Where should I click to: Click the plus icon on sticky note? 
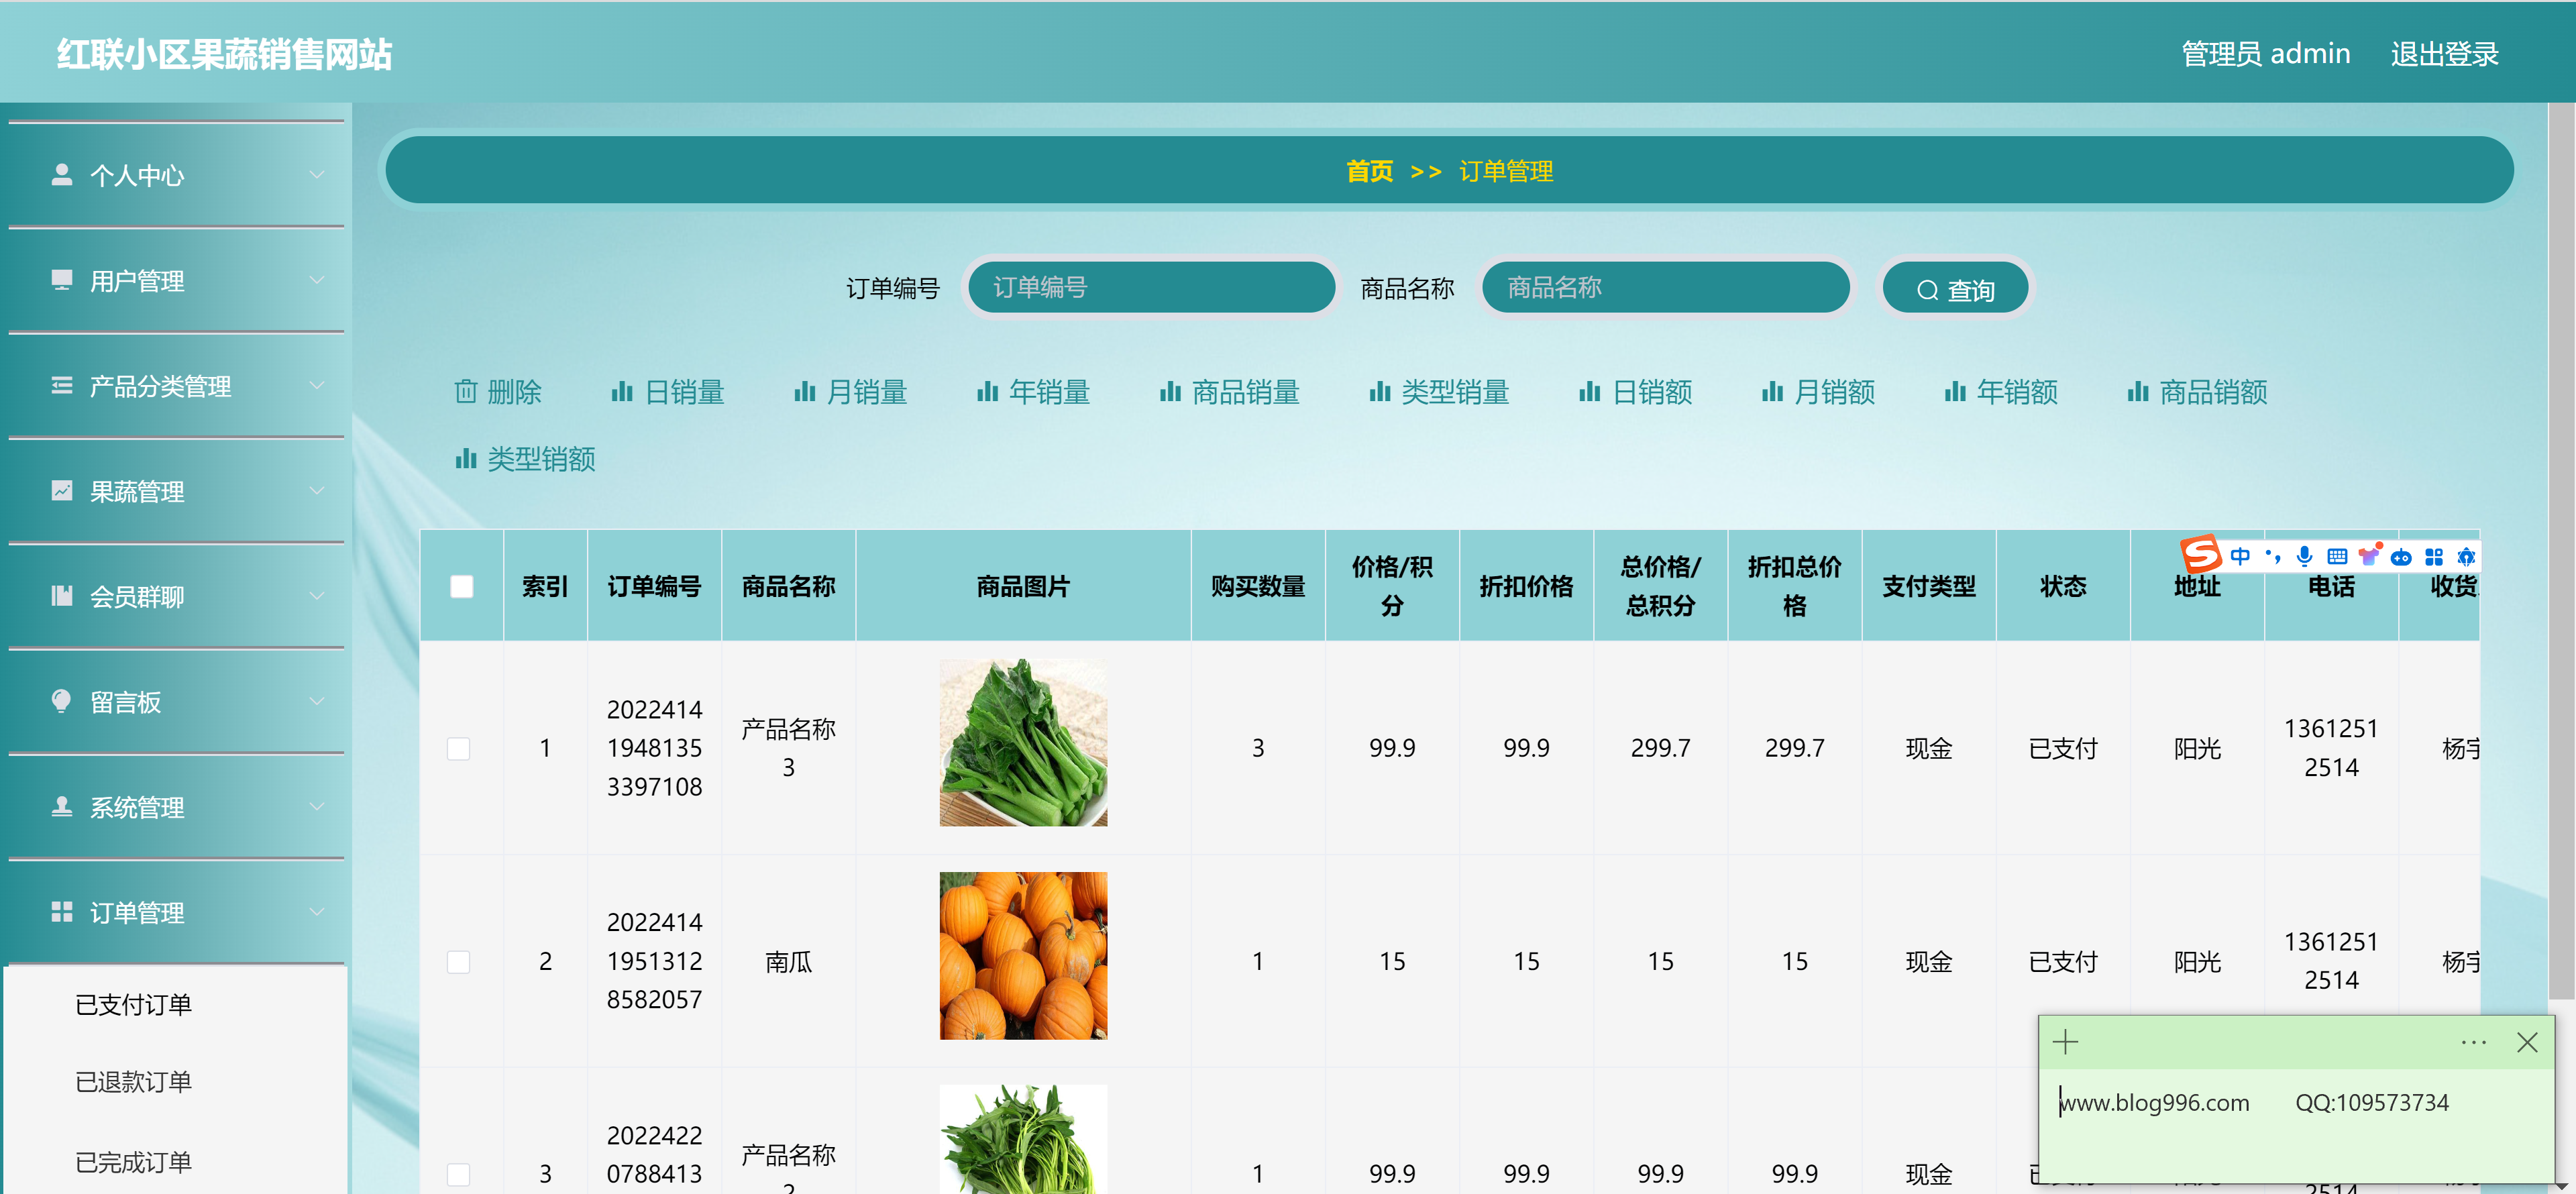(2065, 1042)
